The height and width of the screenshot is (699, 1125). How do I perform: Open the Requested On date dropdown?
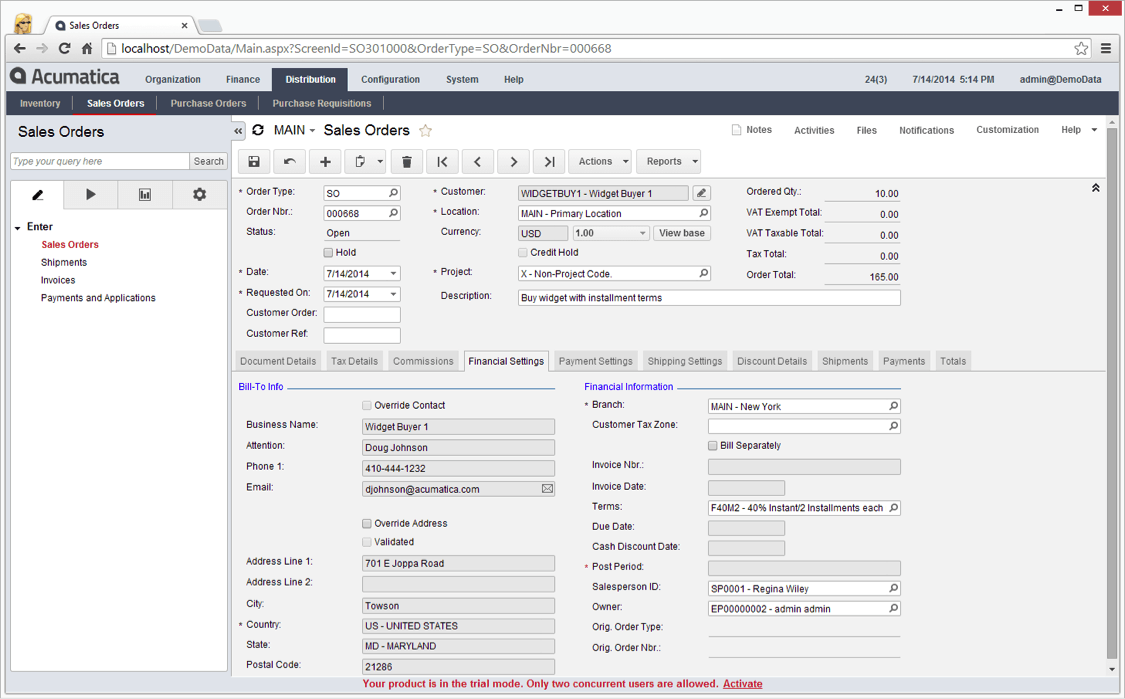393,294
